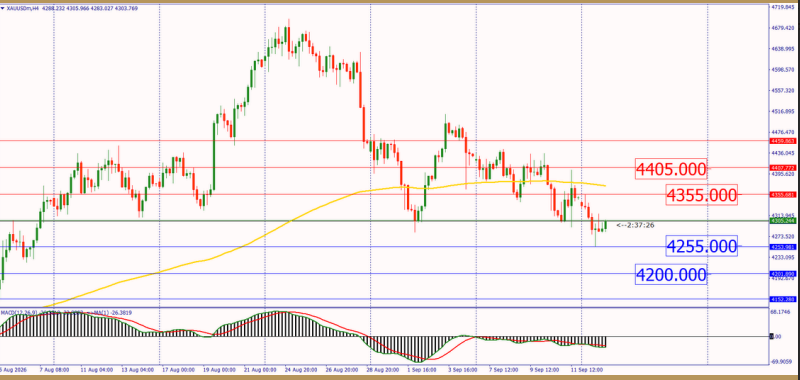Select the red 4405.000 text label

[671, 168]
